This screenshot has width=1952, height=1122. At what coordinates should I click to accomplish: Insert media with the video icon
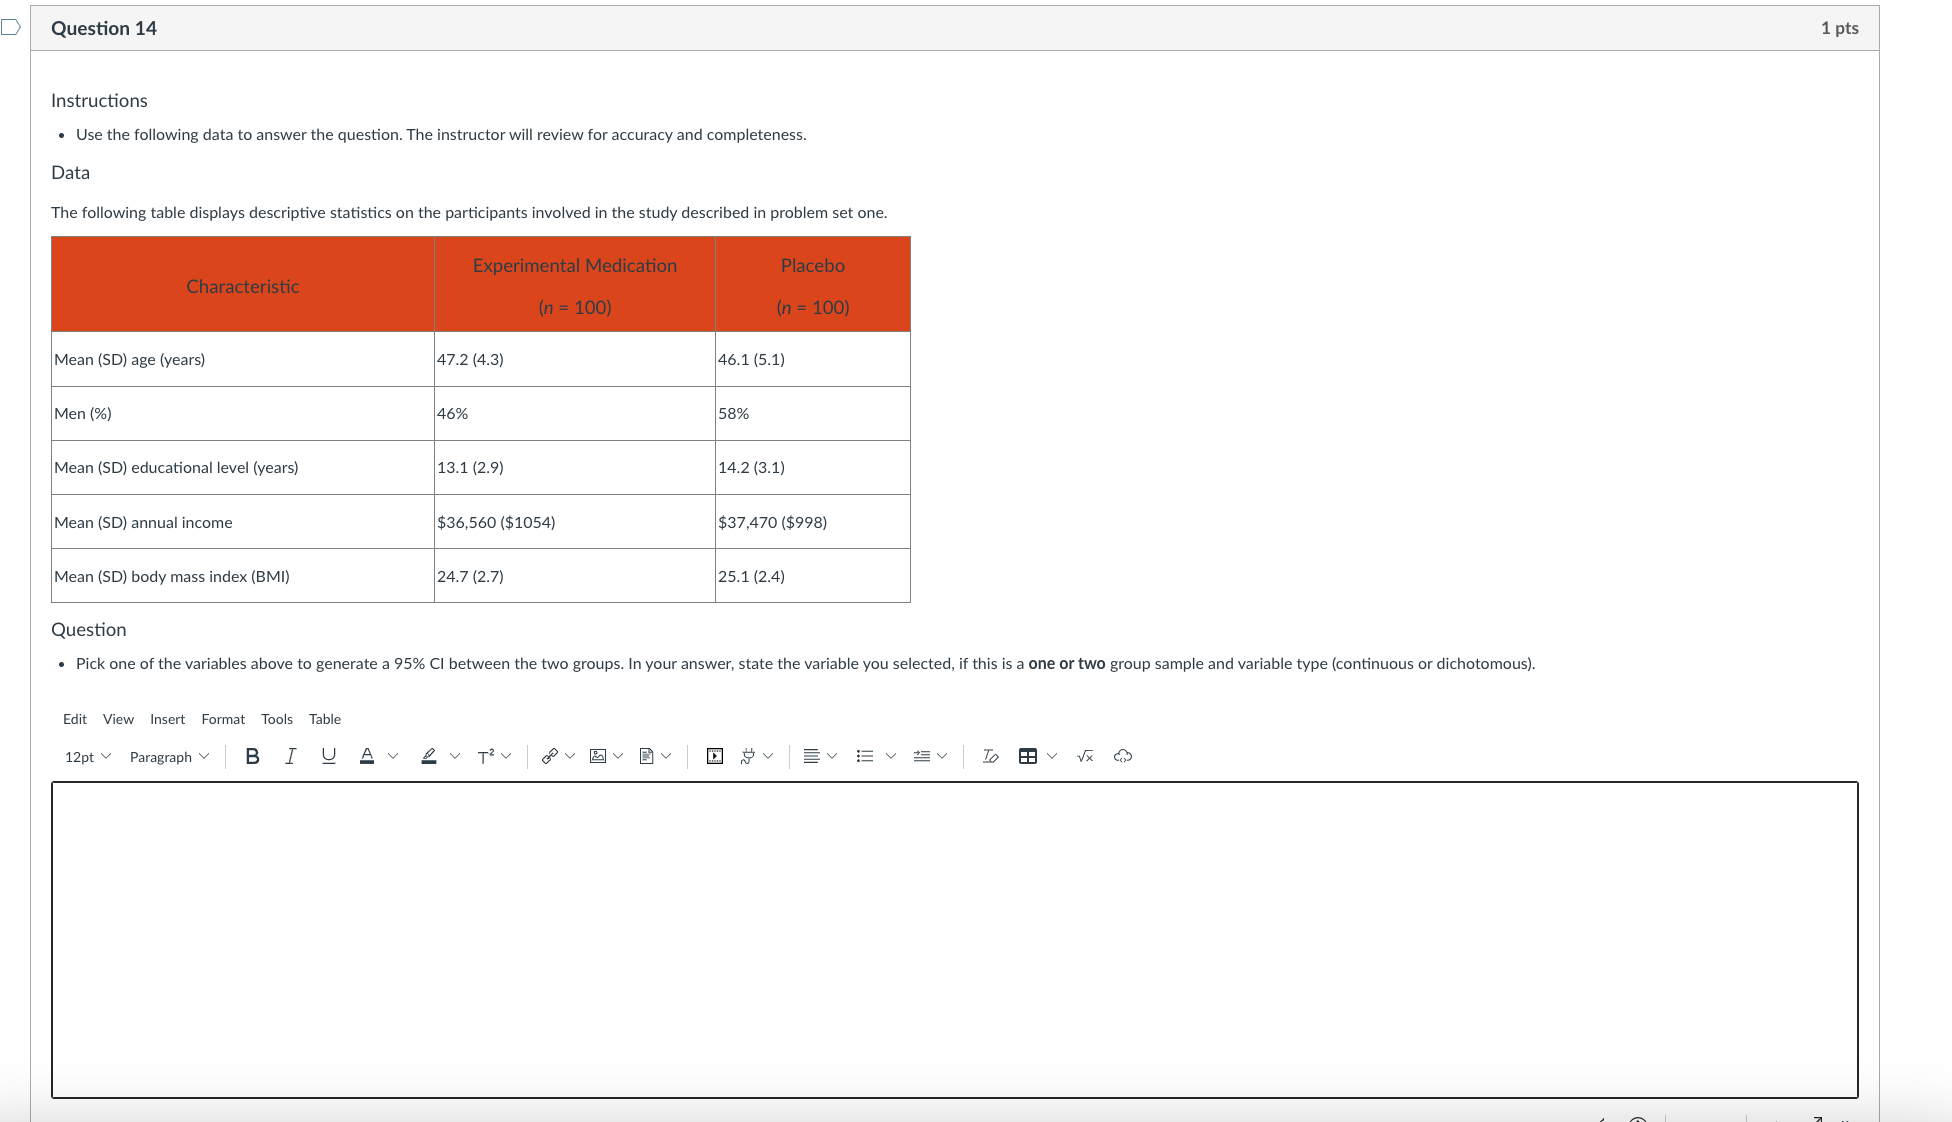[x=715, y=756]
